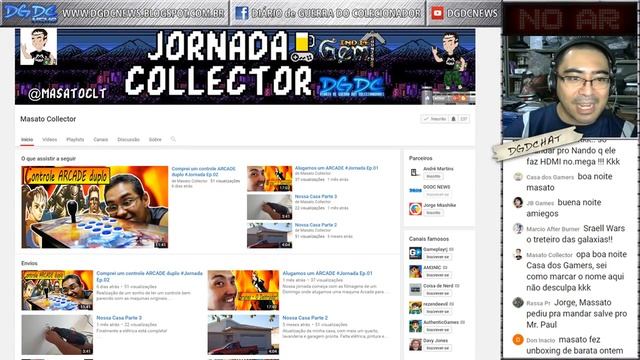Click the 'O que assistir a seguir' heading

point(49,158)
